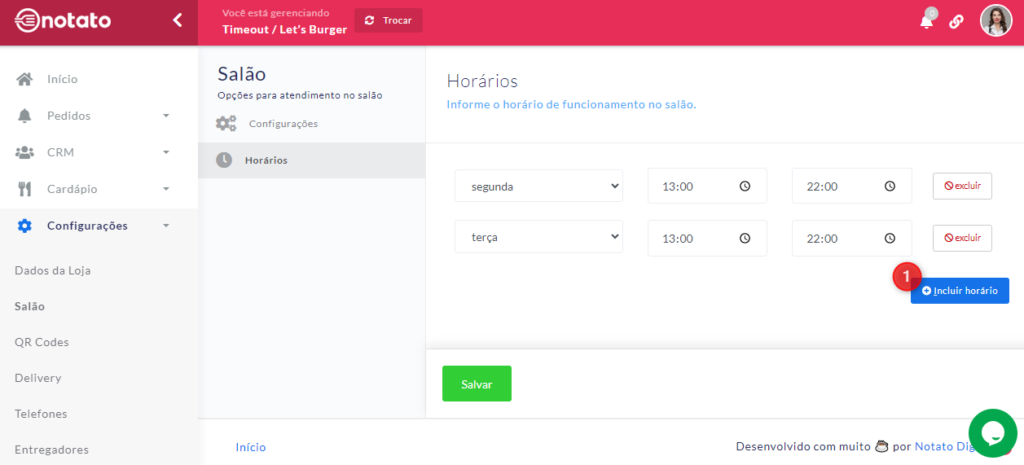Screen dimensions: 1024x465
Task: Click the green Salvar button
Action: tap(476, 384)
